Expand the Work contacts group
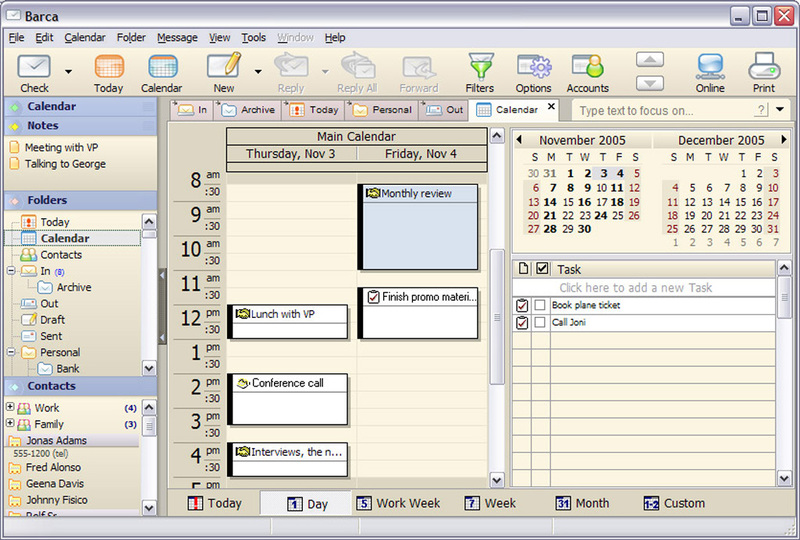Image resolution: width=800 pixels, height=540 pixels. (x=10, y=408)
